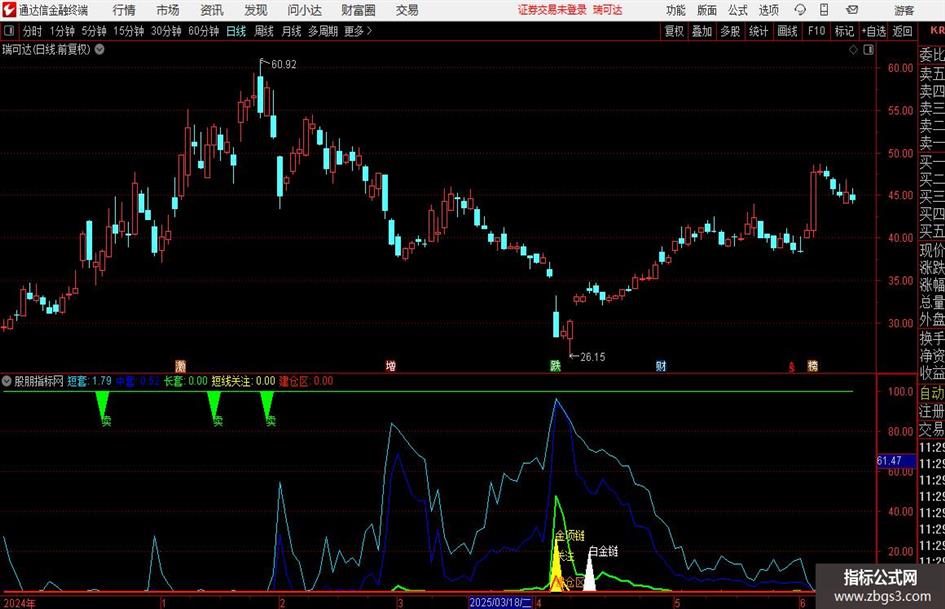The width and height of the screenshot is (945, 609).
Task: Open the 发现 menu
Action: coord(256,10)
